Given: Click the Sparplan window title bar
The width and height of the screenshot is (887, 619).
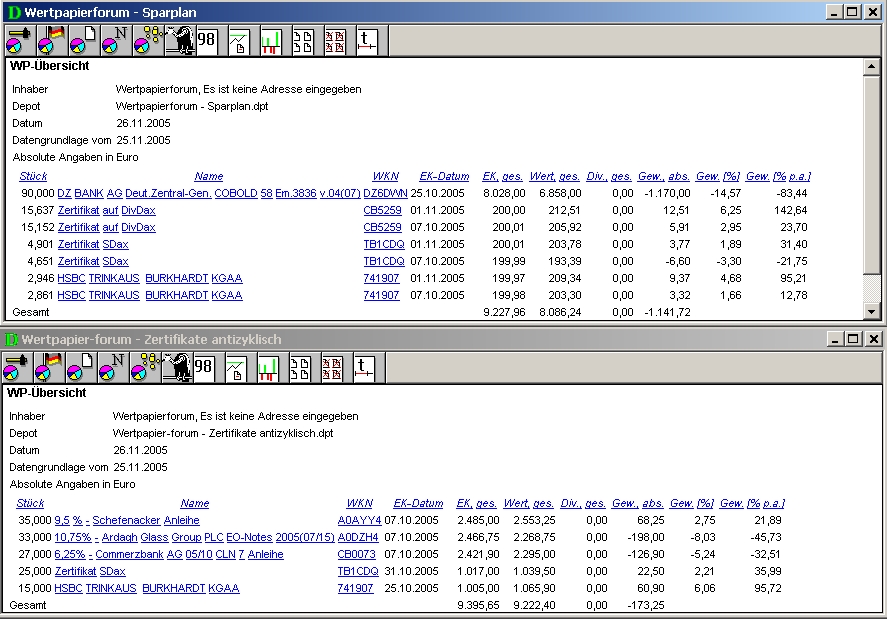Looking at the screenshot, I should tap(400, 11).
